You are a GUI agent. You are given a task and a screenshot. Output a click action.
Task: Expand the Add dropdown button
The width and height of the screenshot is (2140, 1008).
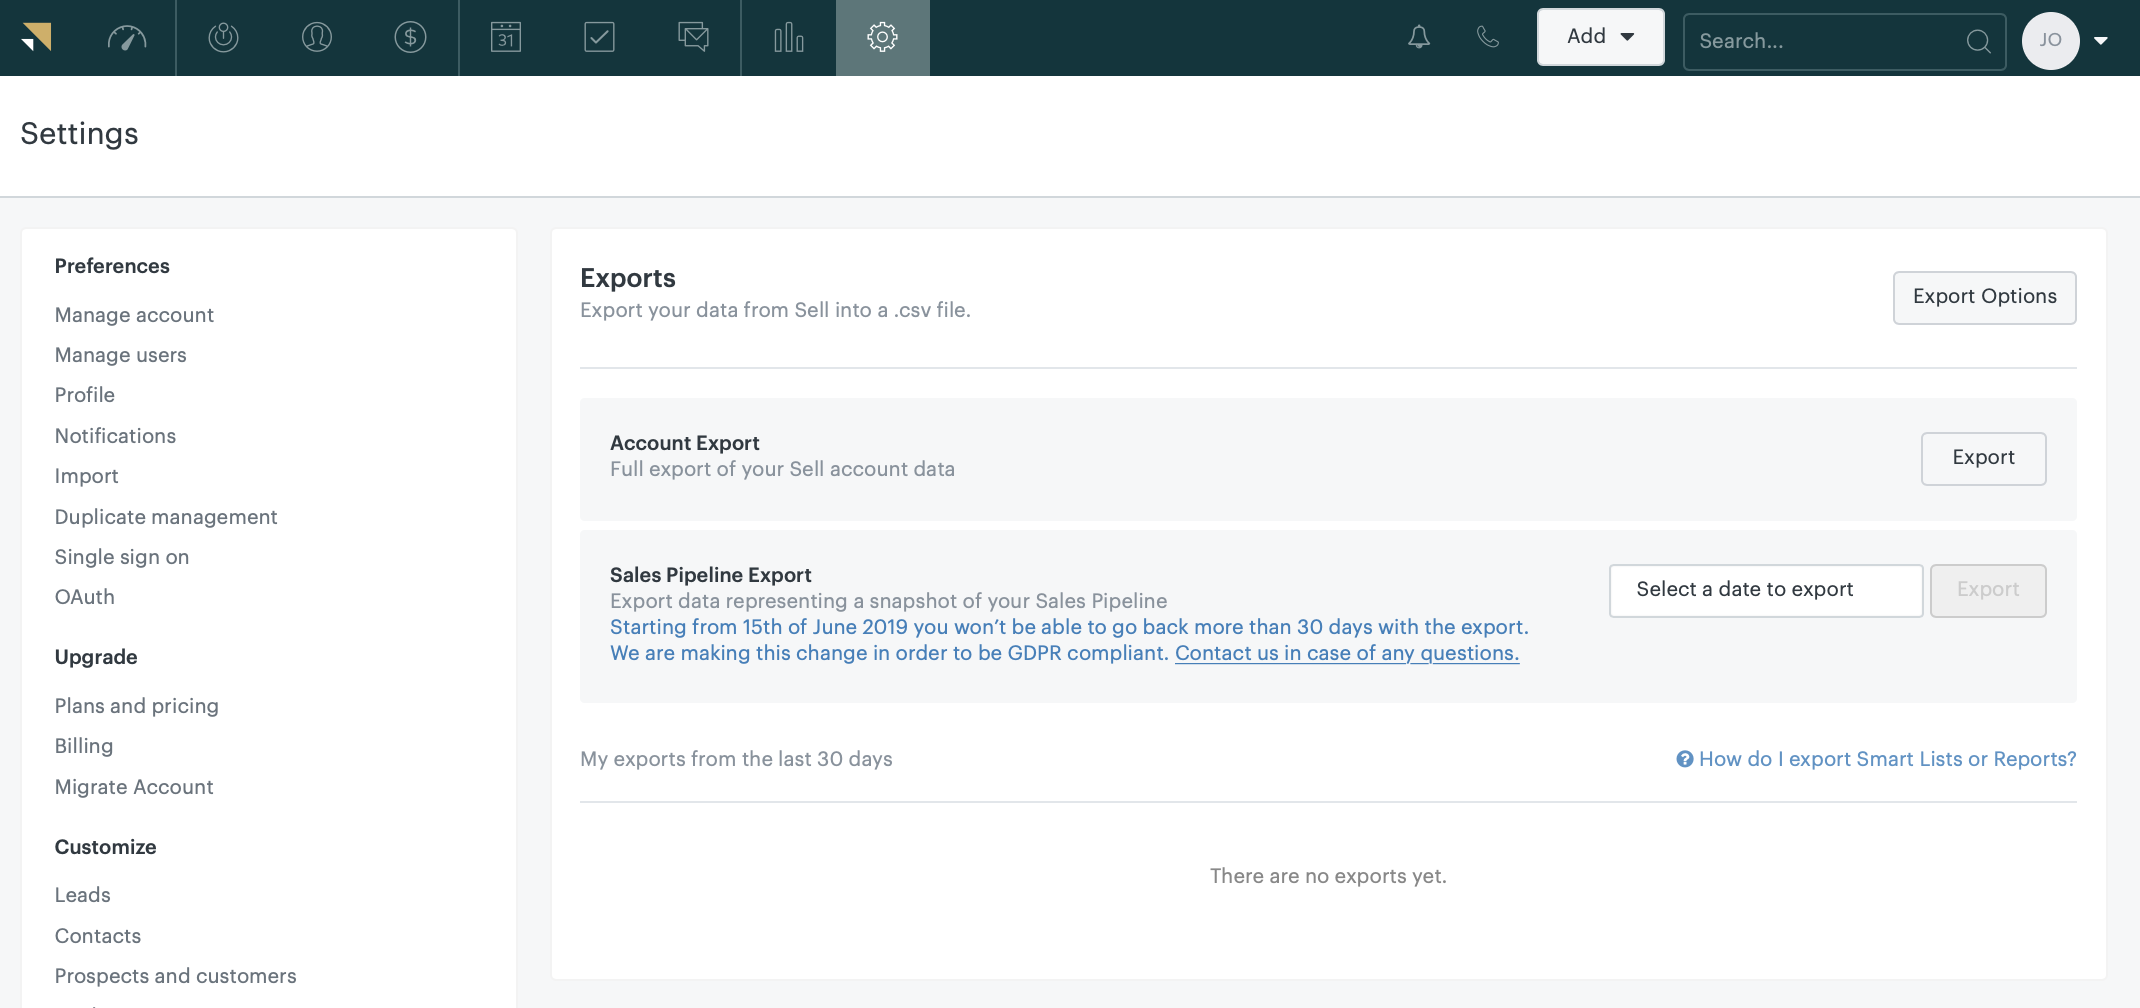coord(1600,37)
